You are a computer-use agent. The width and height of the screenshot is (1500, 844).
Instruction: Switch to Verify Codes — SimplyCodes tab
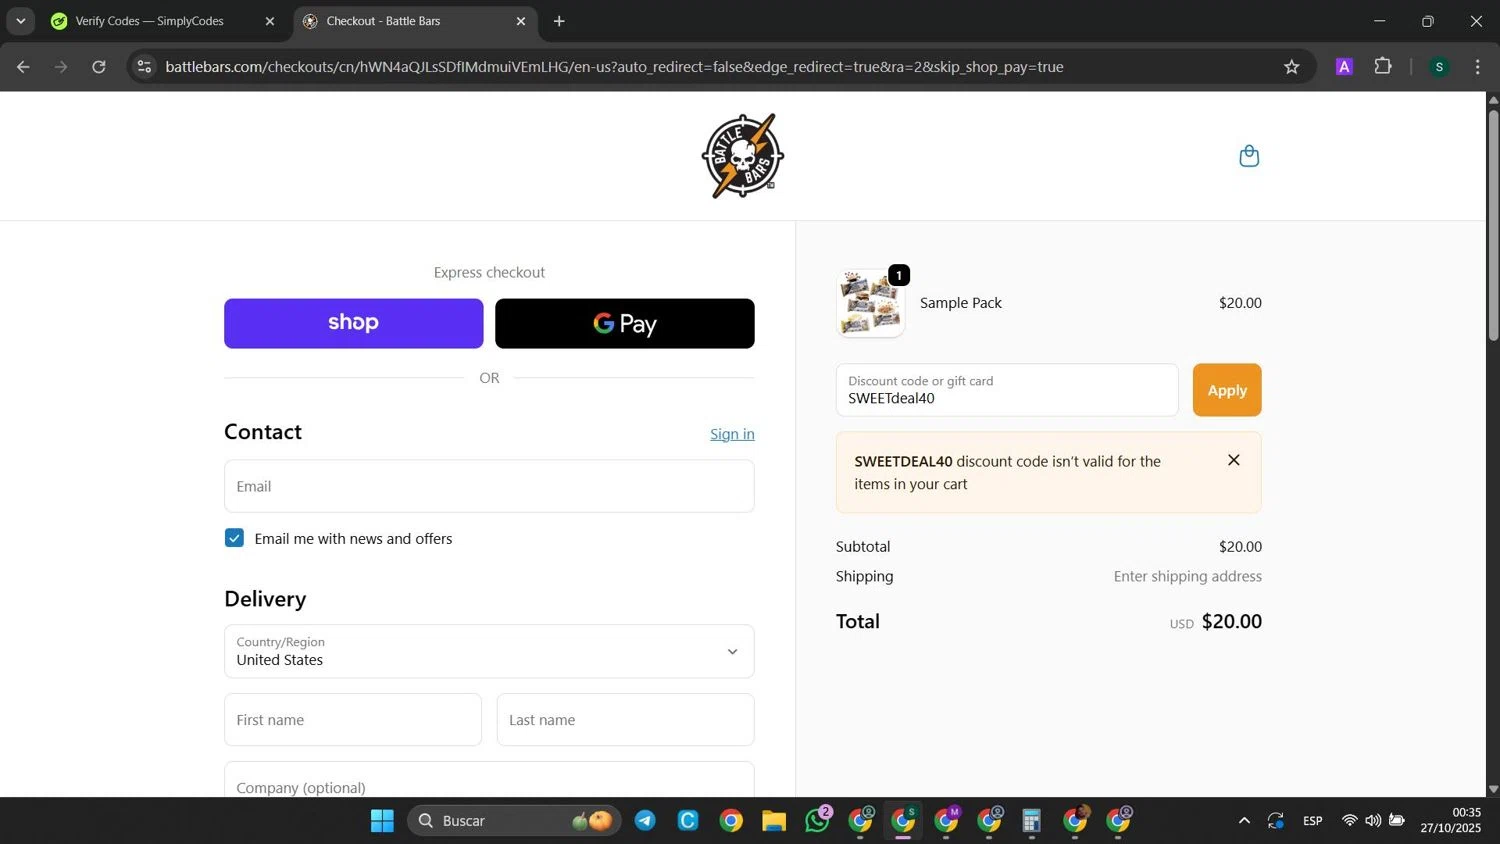[150, 21]
